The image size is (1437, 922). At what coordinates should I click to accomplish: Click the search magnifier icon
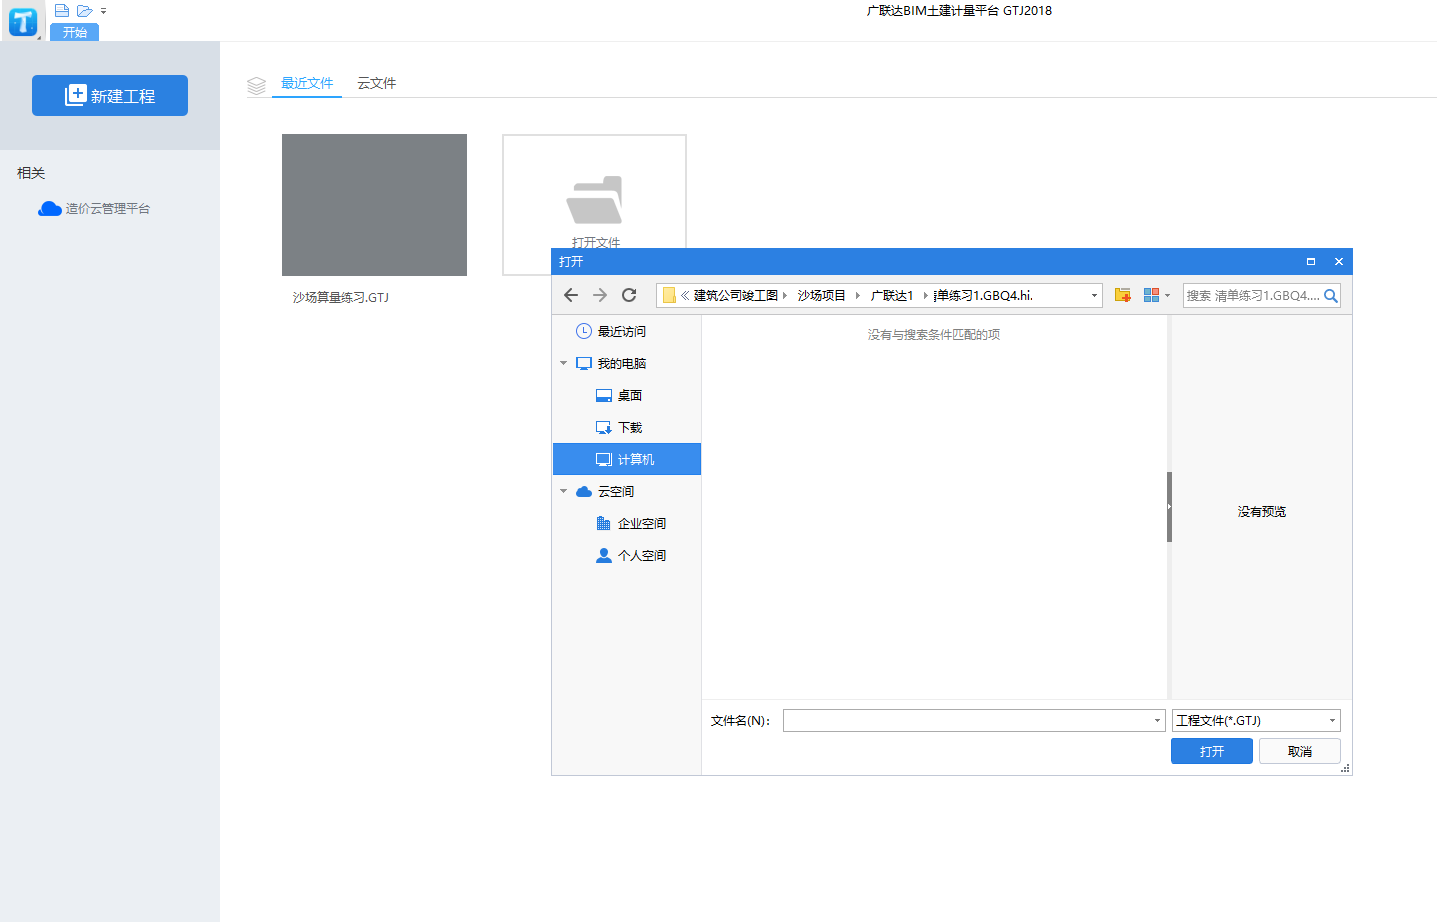(x=1331, y=296)
